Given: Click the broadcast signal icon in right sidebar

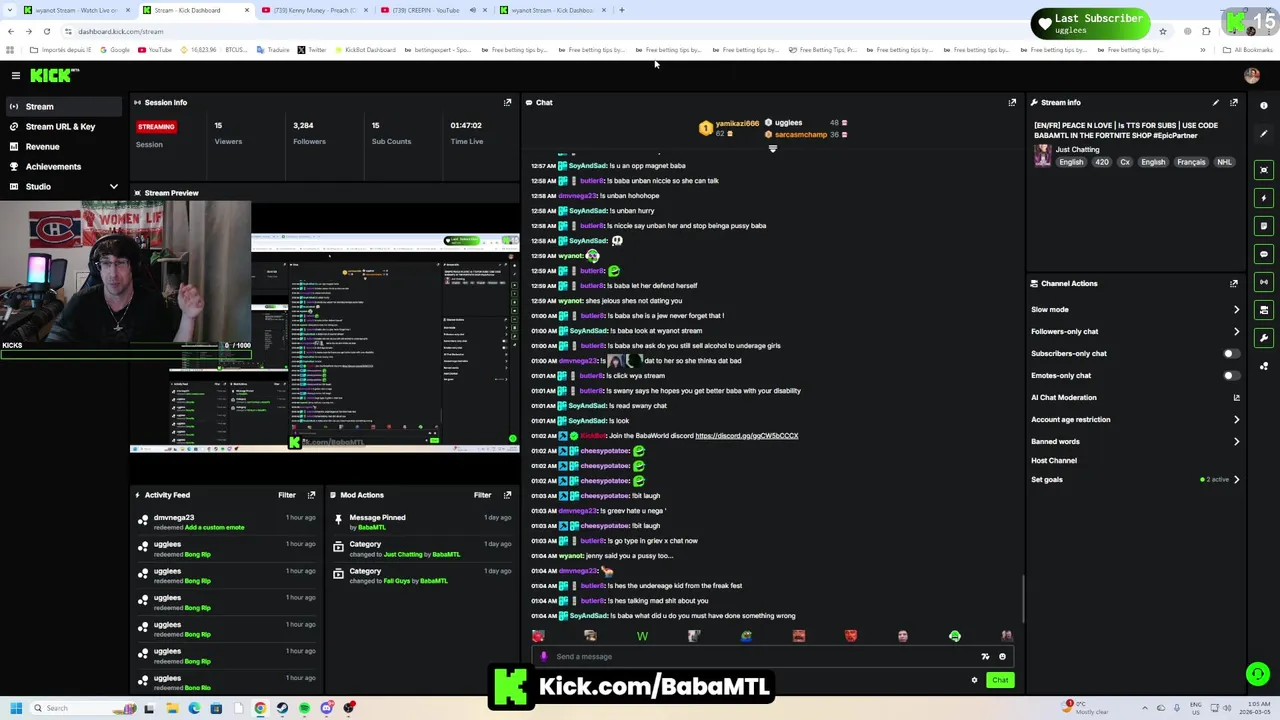Looking at the screenshot, I should click(x=1264, y=282).
